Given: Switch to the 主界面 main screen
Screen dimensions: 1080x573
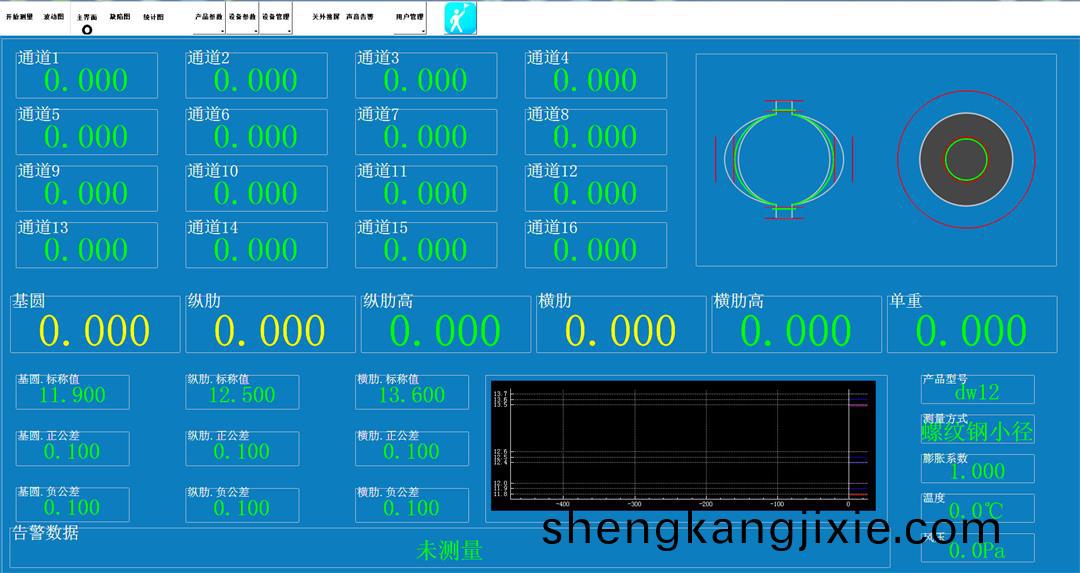Looking at the screenshot, I should (87, 17).
